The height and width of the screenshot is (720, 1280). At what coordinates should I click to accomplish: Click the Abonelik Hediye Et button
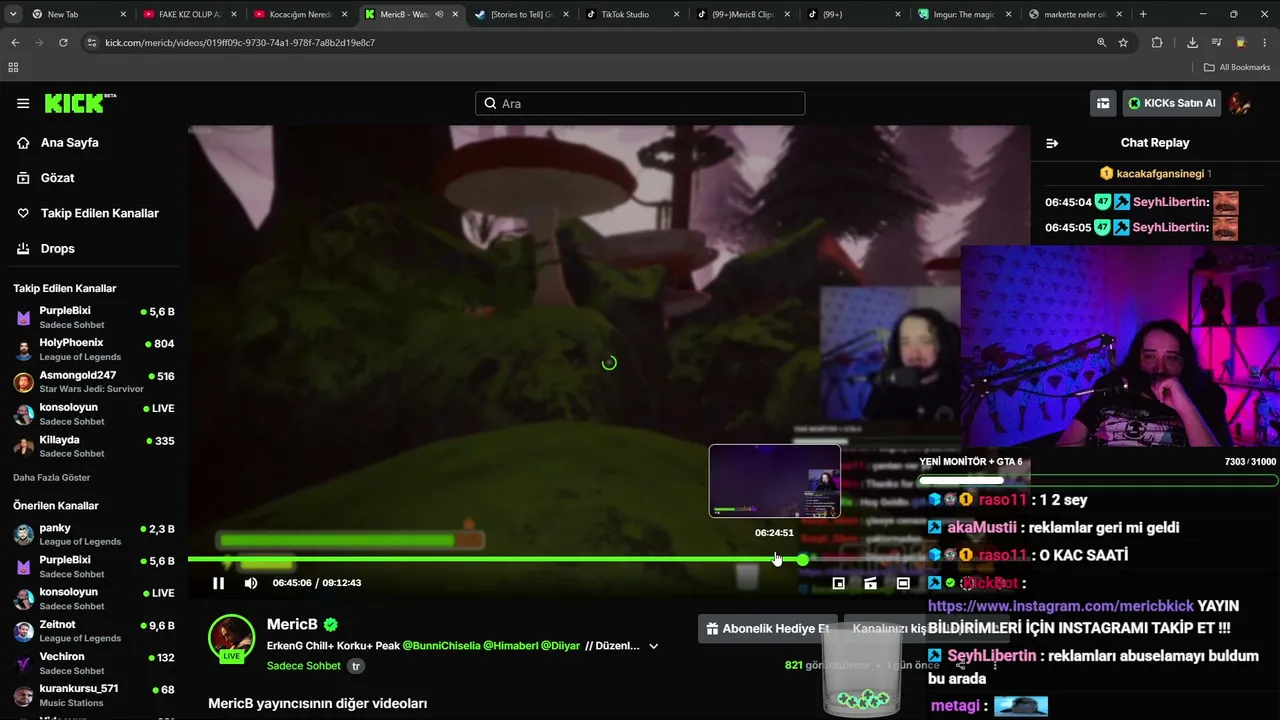tap(768, 629)
